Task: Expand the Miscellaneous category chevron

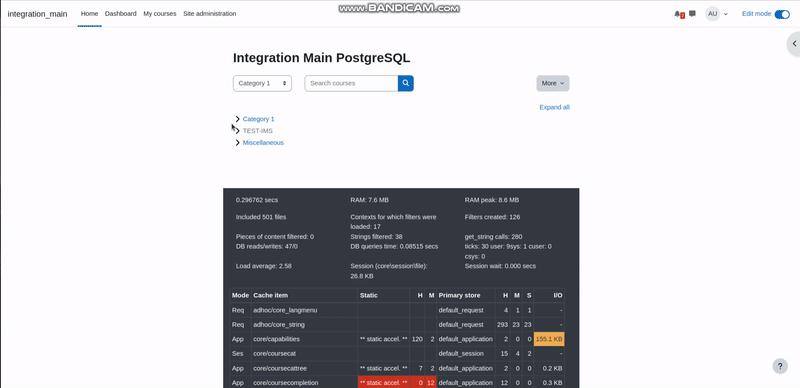Action: point(237,142)
